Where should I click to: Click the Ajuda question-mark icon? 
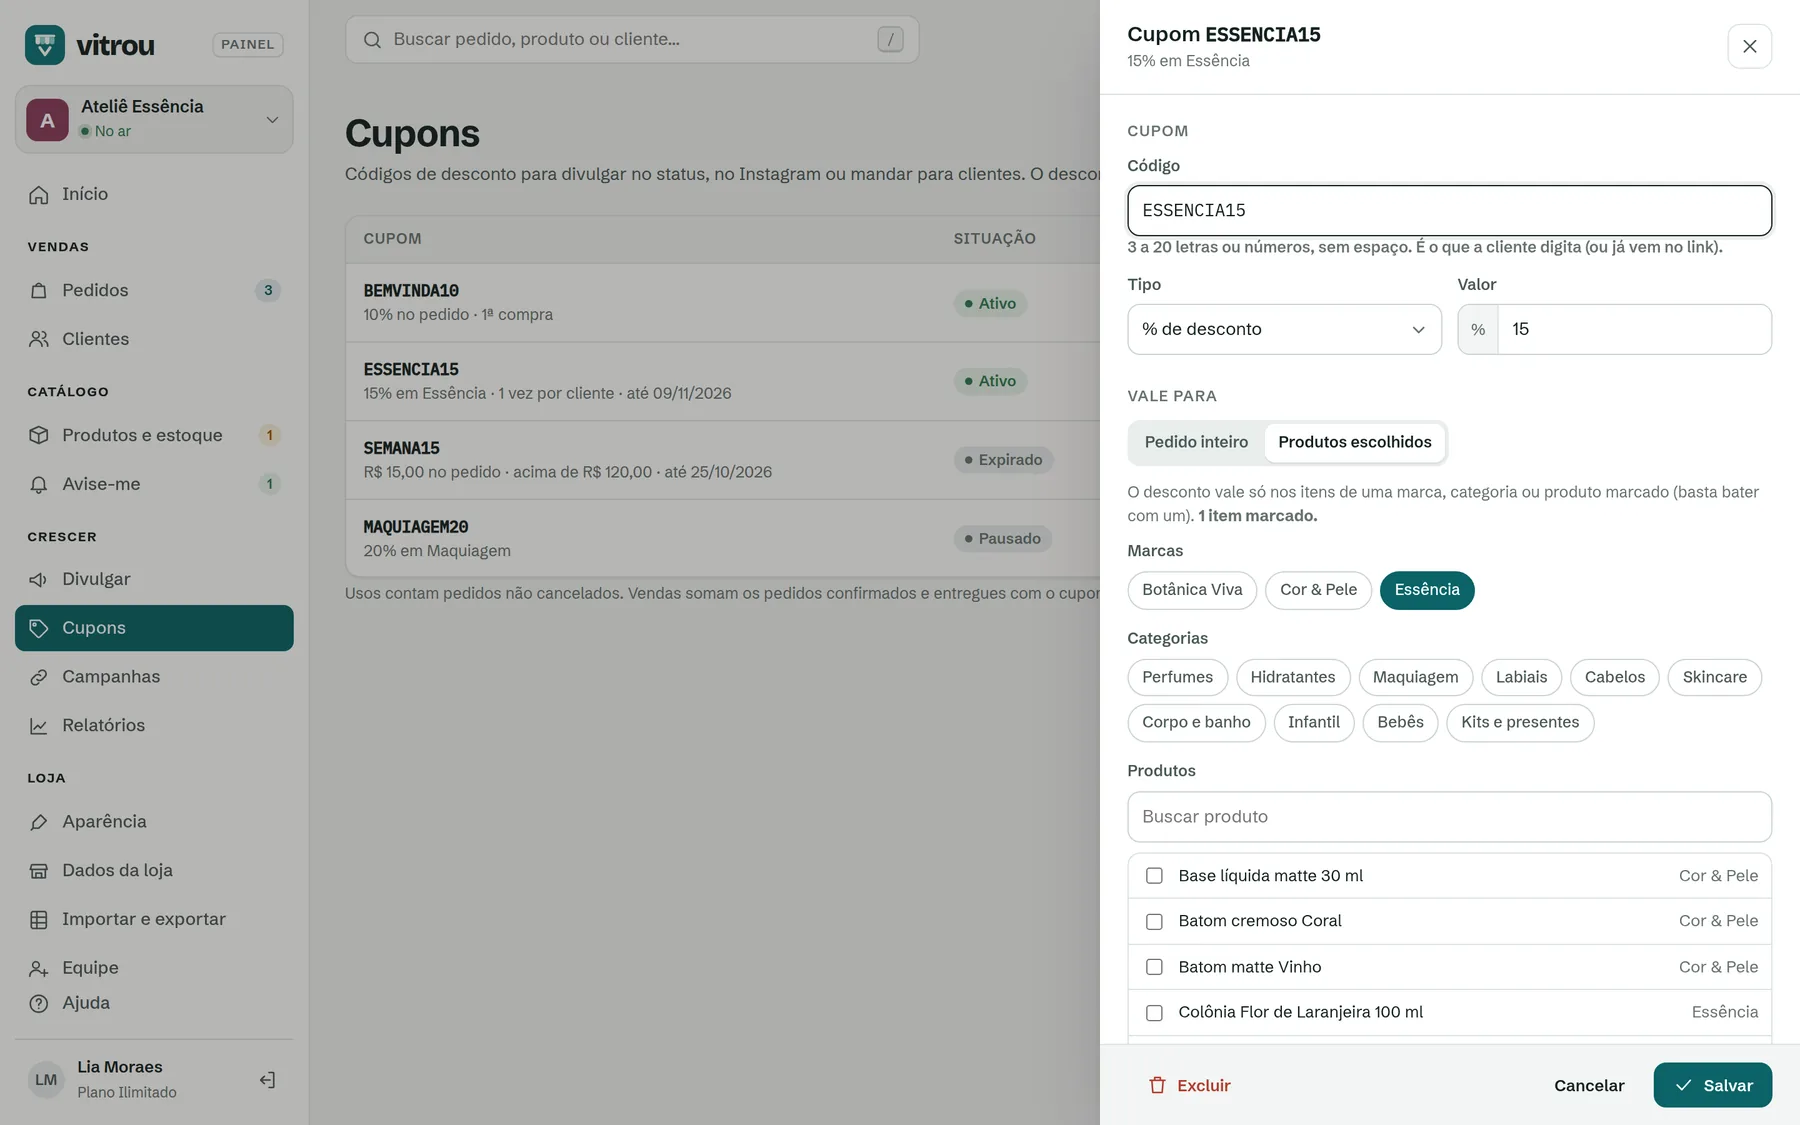click(x=39, y=1003)
